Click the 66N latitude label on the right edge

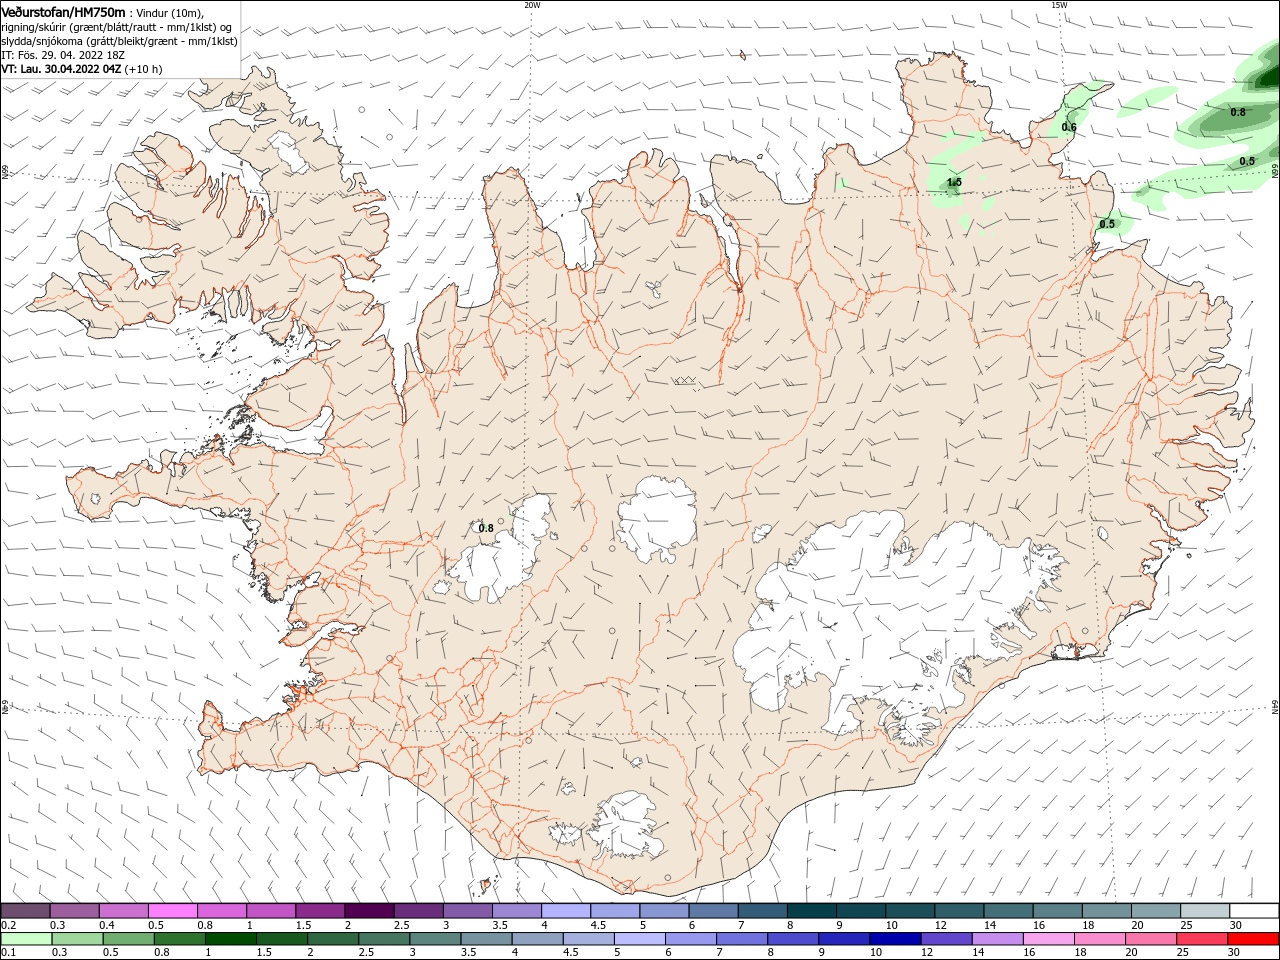[x=1275, y=172]
